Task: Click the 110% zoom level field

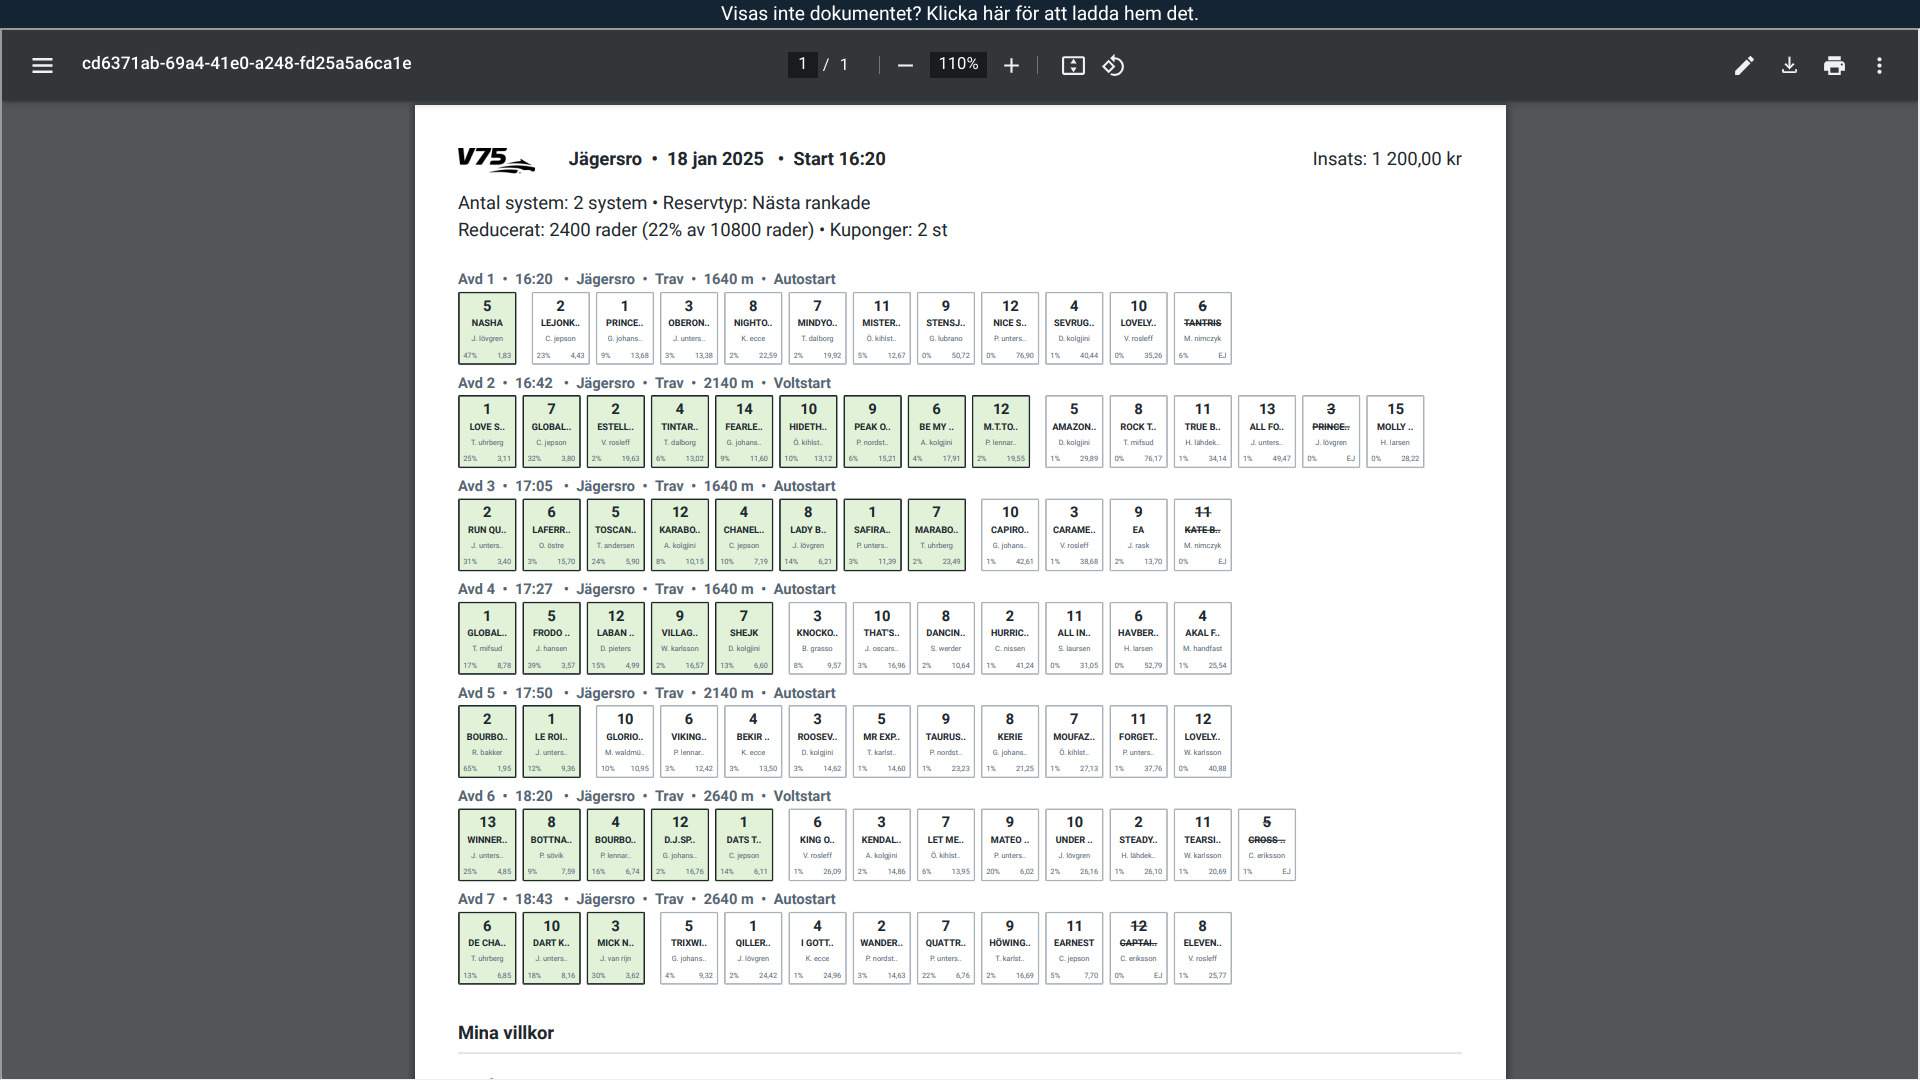Action: (958, 64)
